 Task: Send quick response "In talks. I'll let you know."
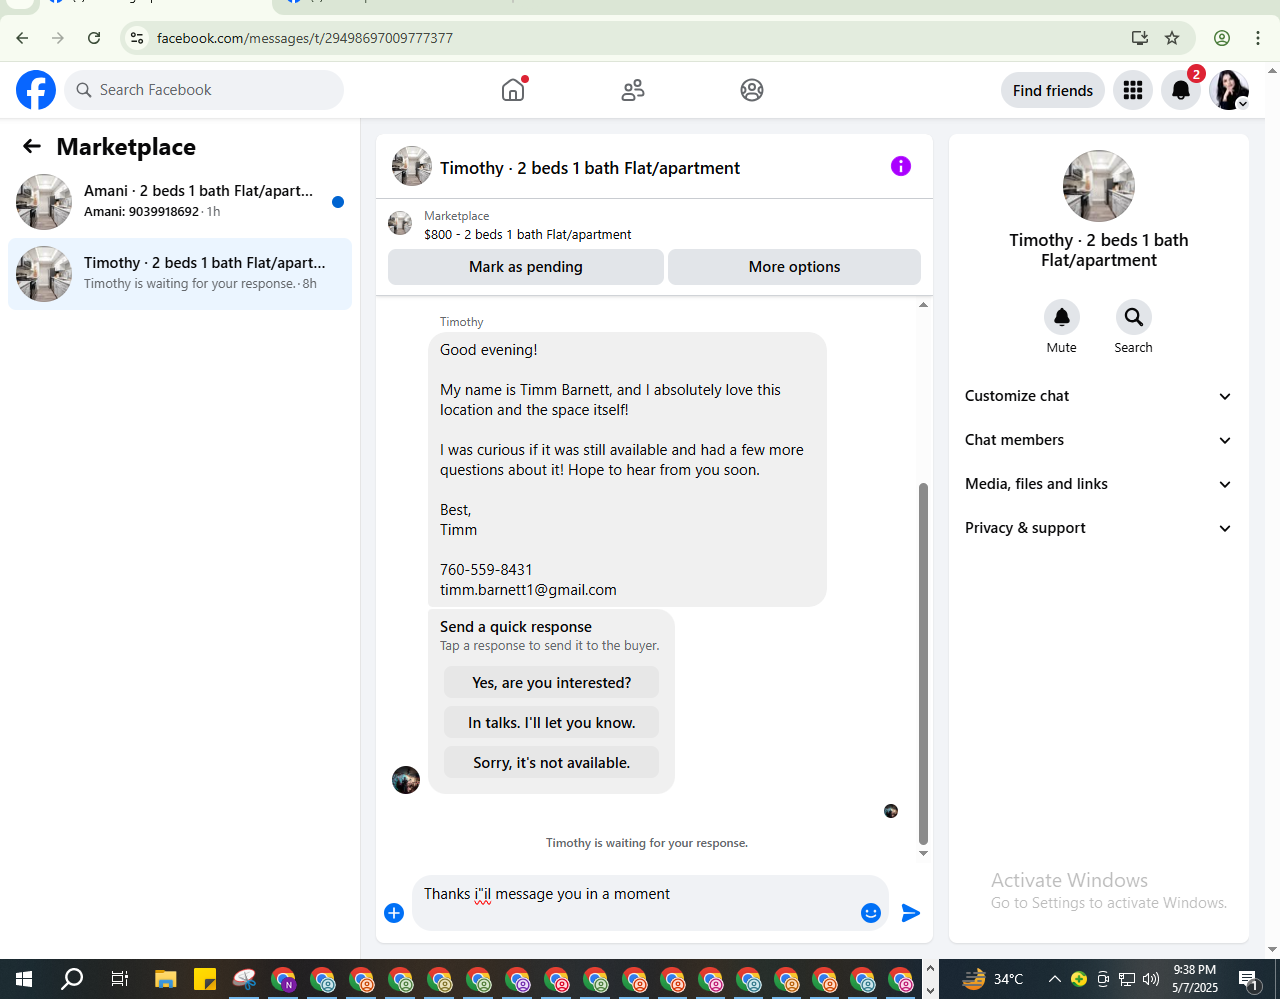pos(552,723)
